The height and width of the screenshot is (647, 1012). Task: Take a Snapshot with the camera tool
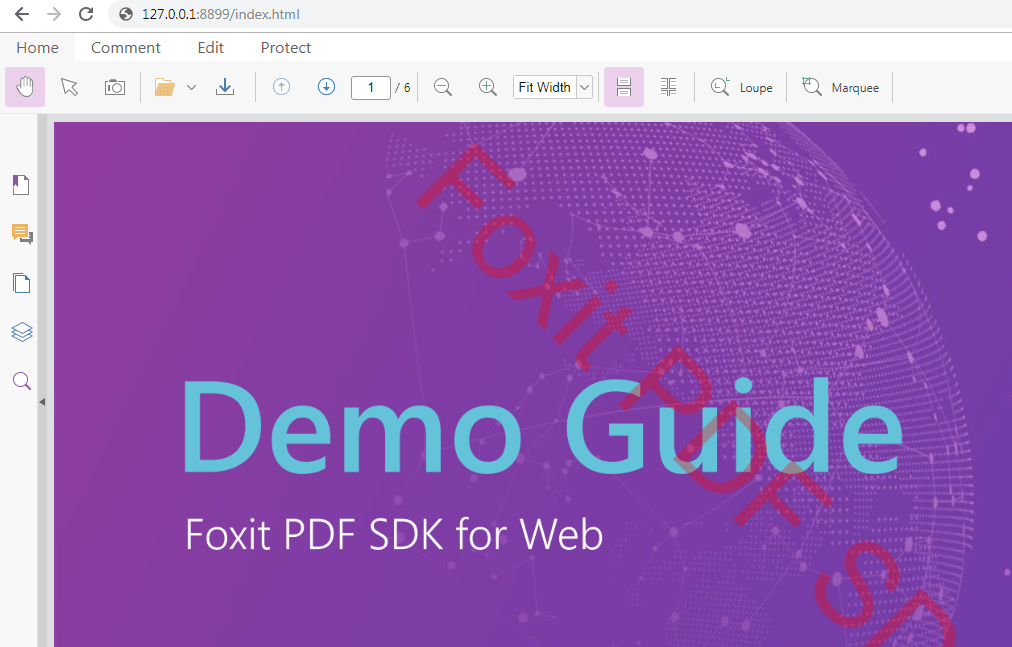point(114,86)
